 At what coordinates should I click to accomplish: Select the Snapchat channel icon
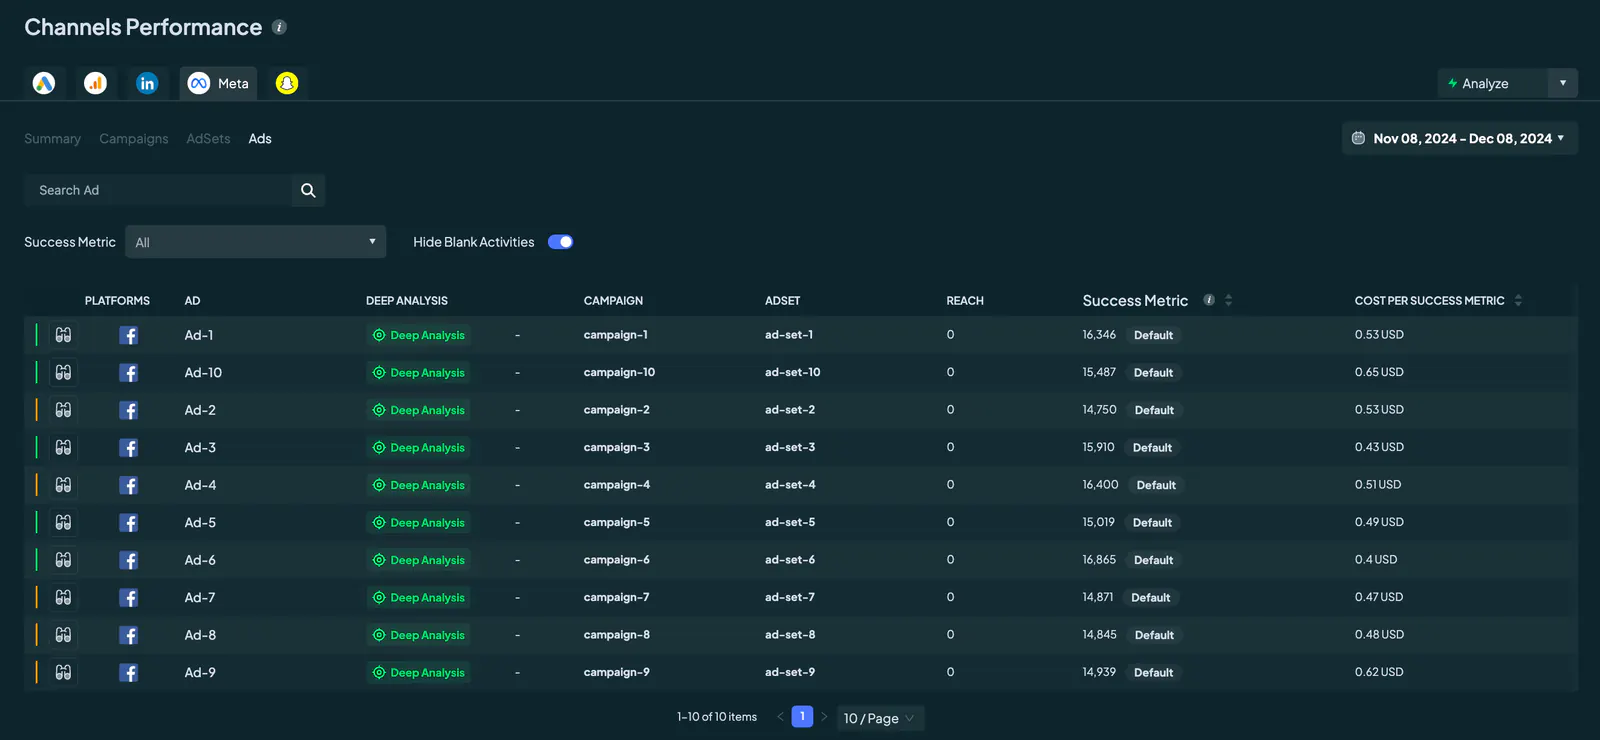287,83
